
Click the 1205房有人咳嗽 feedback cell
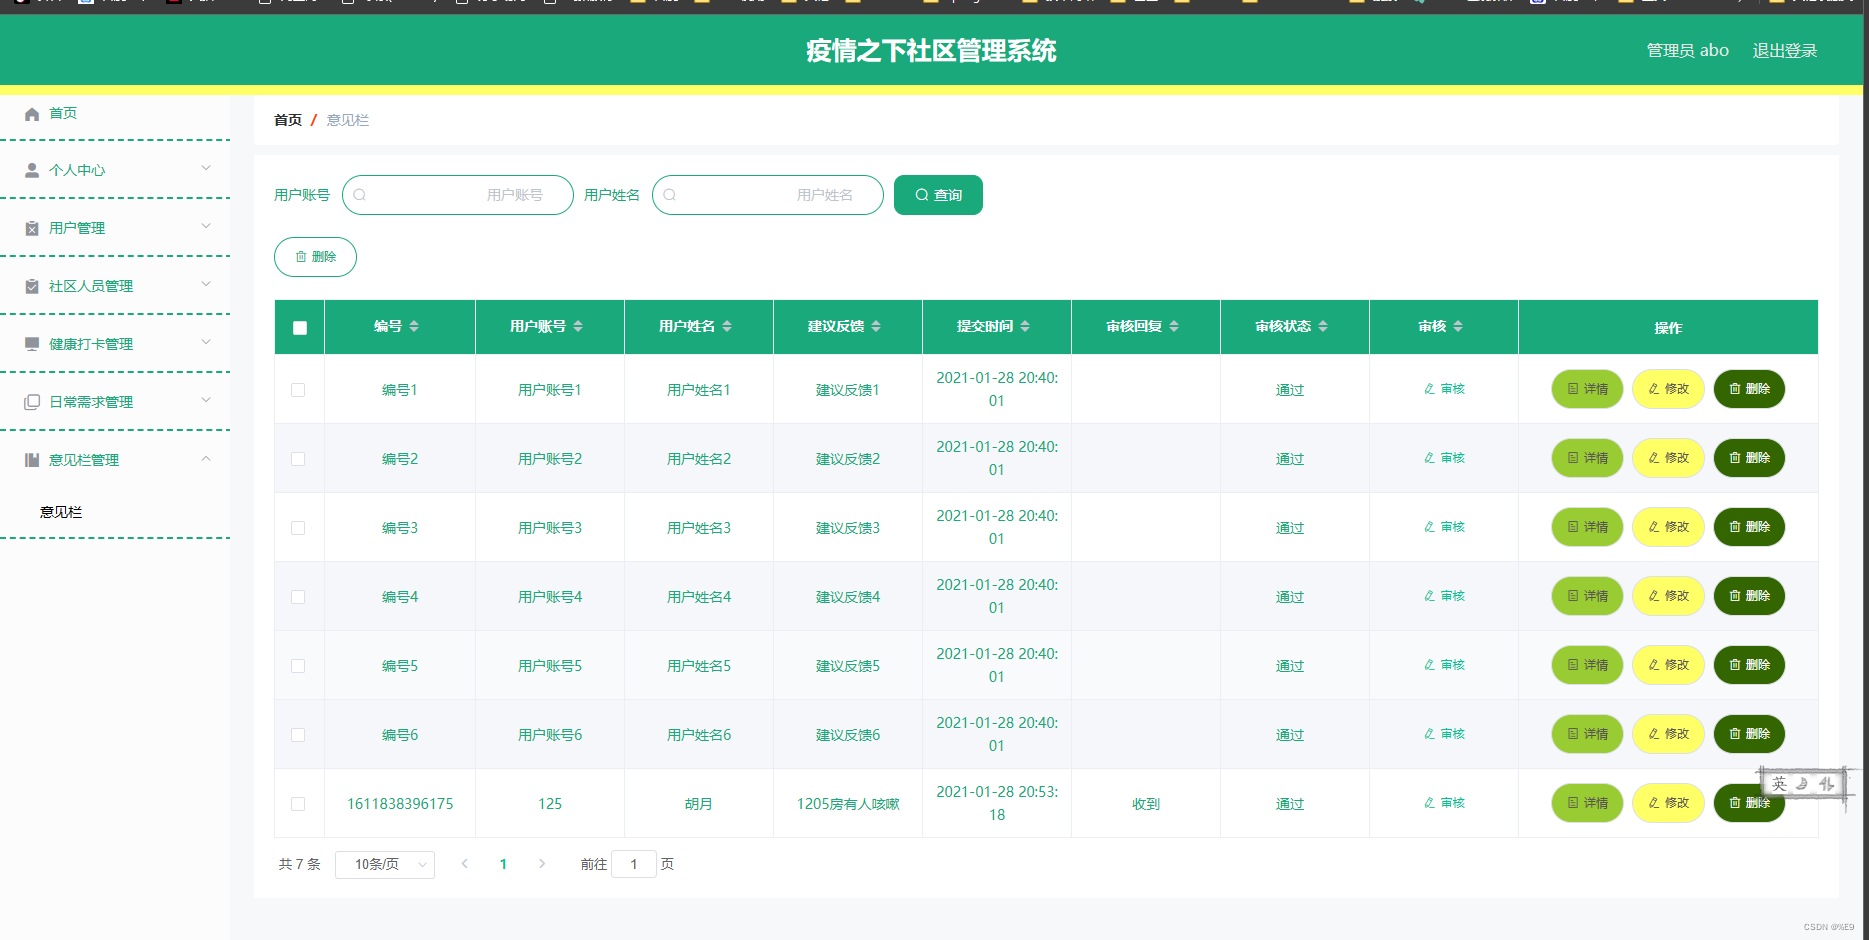tap(848, 804)
